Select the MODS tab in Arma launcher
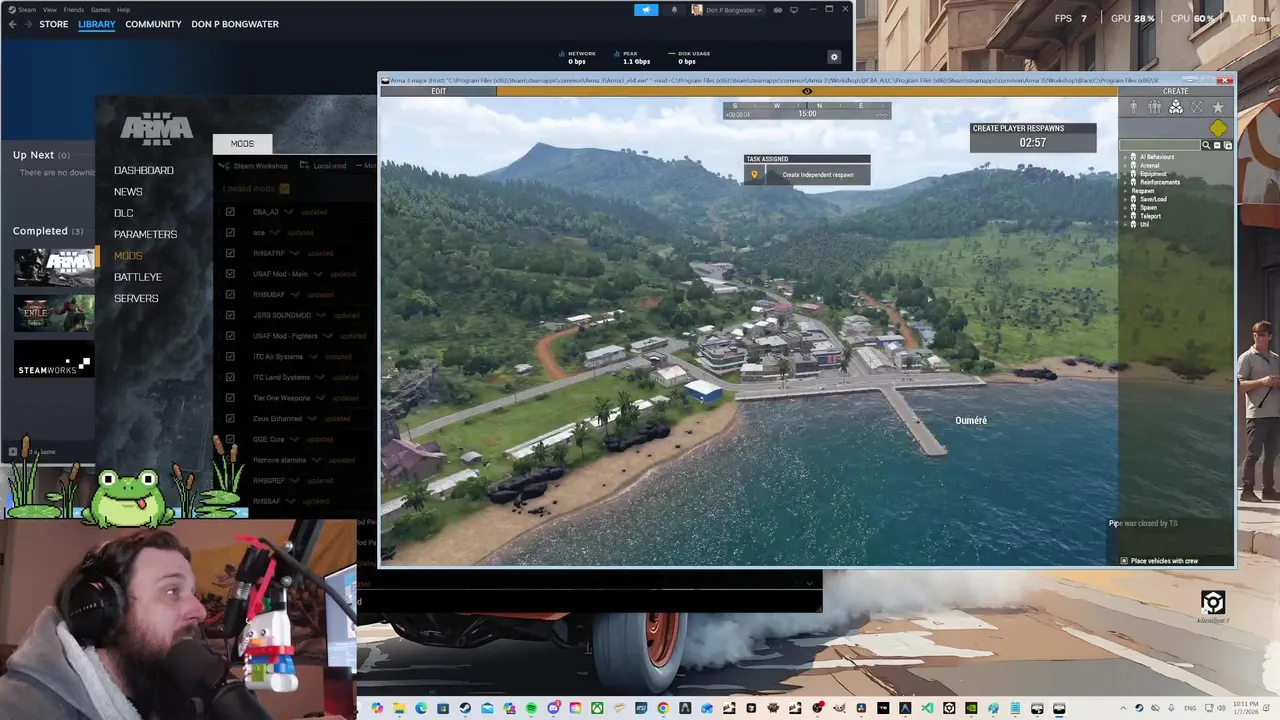Image resolution: width=1280 pixels, height=720 pixels. pyautogui.click(x=242, y=143)
